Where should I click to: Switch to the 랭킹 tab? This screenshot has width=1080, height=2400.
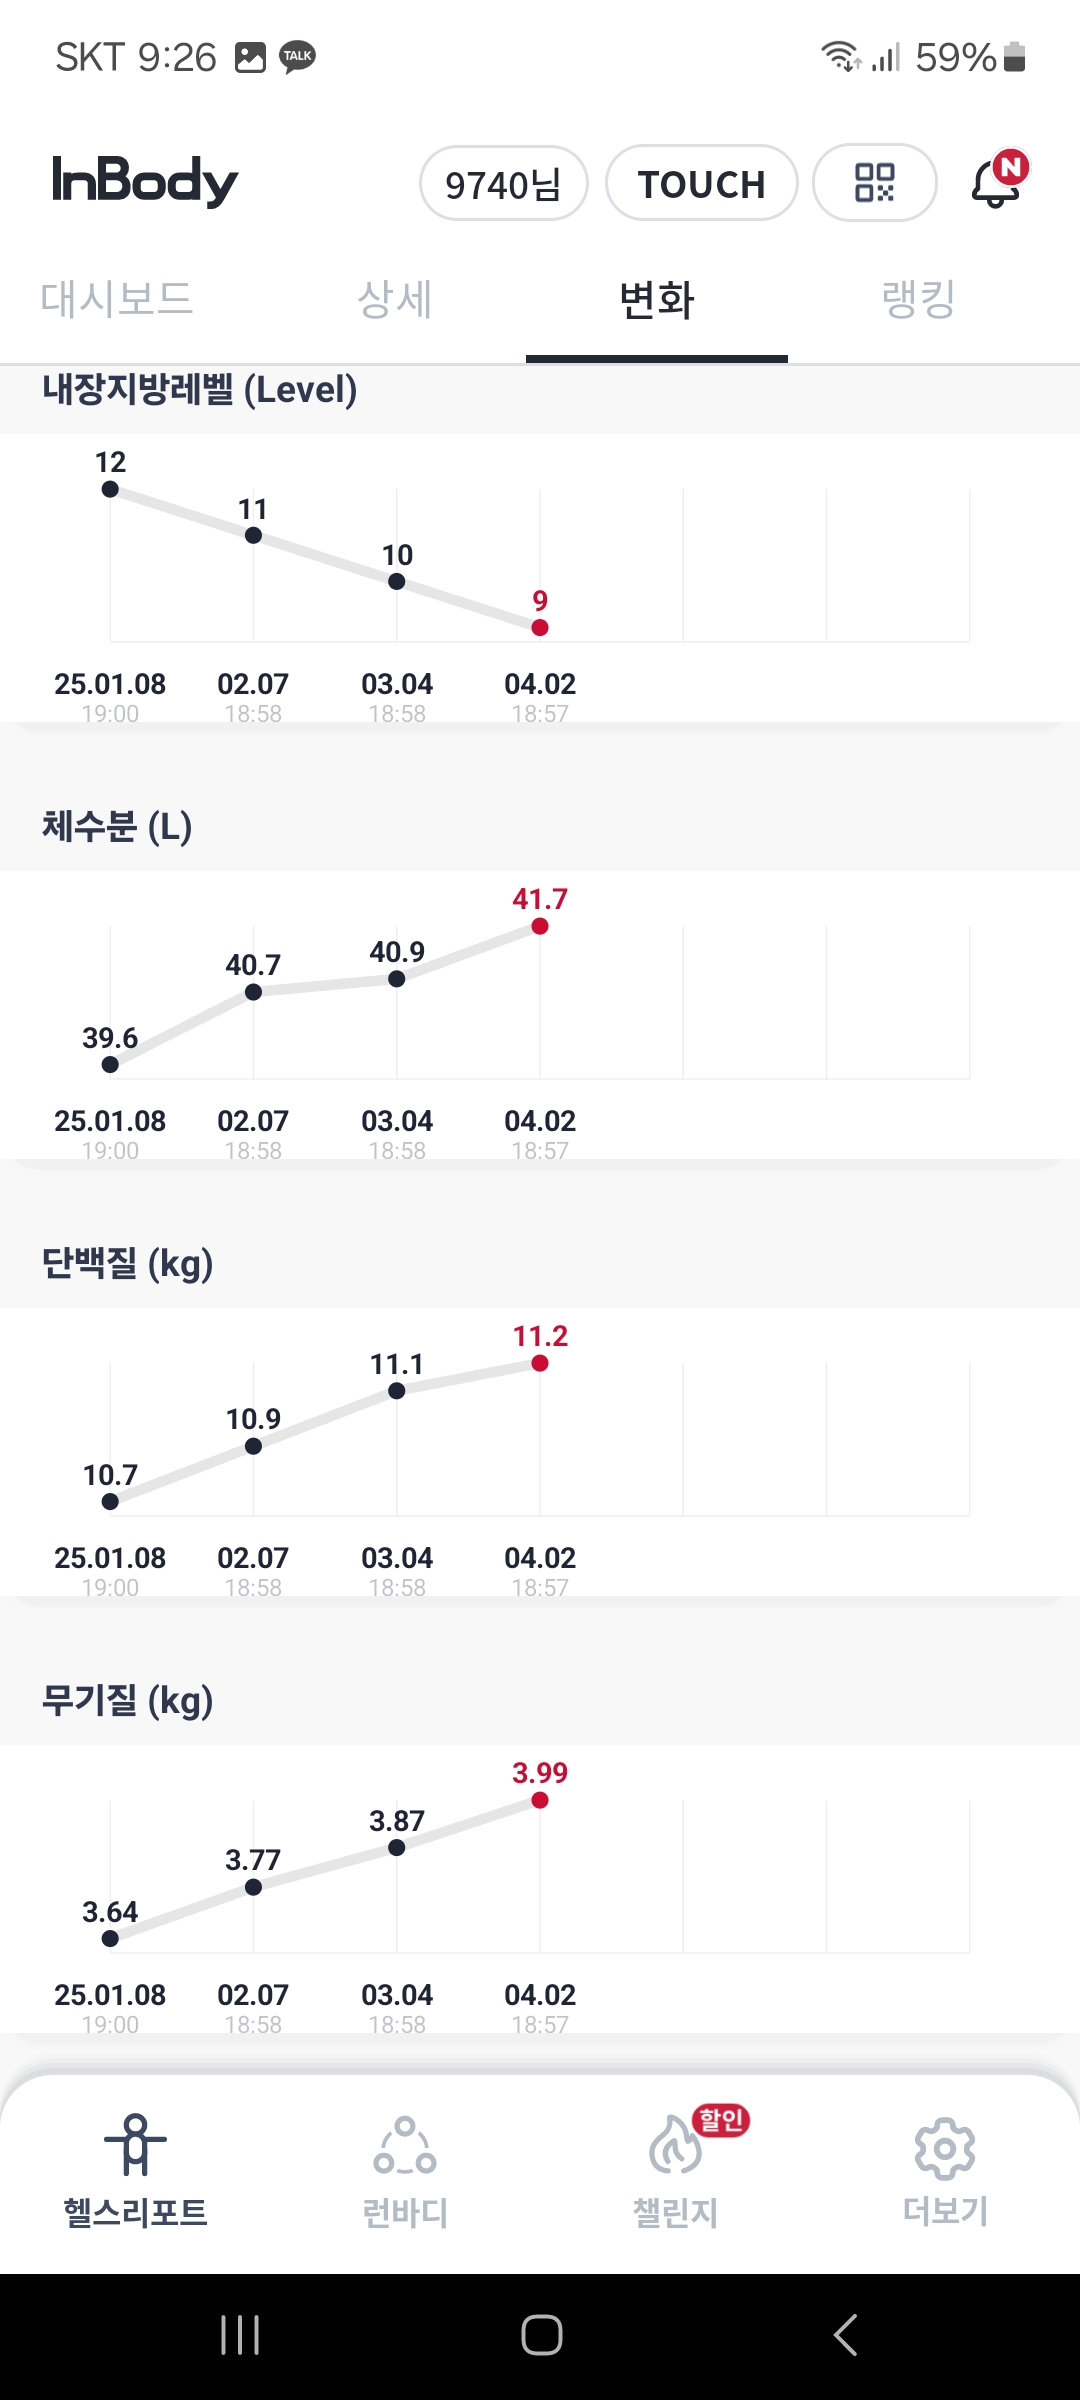click(919, 299)
